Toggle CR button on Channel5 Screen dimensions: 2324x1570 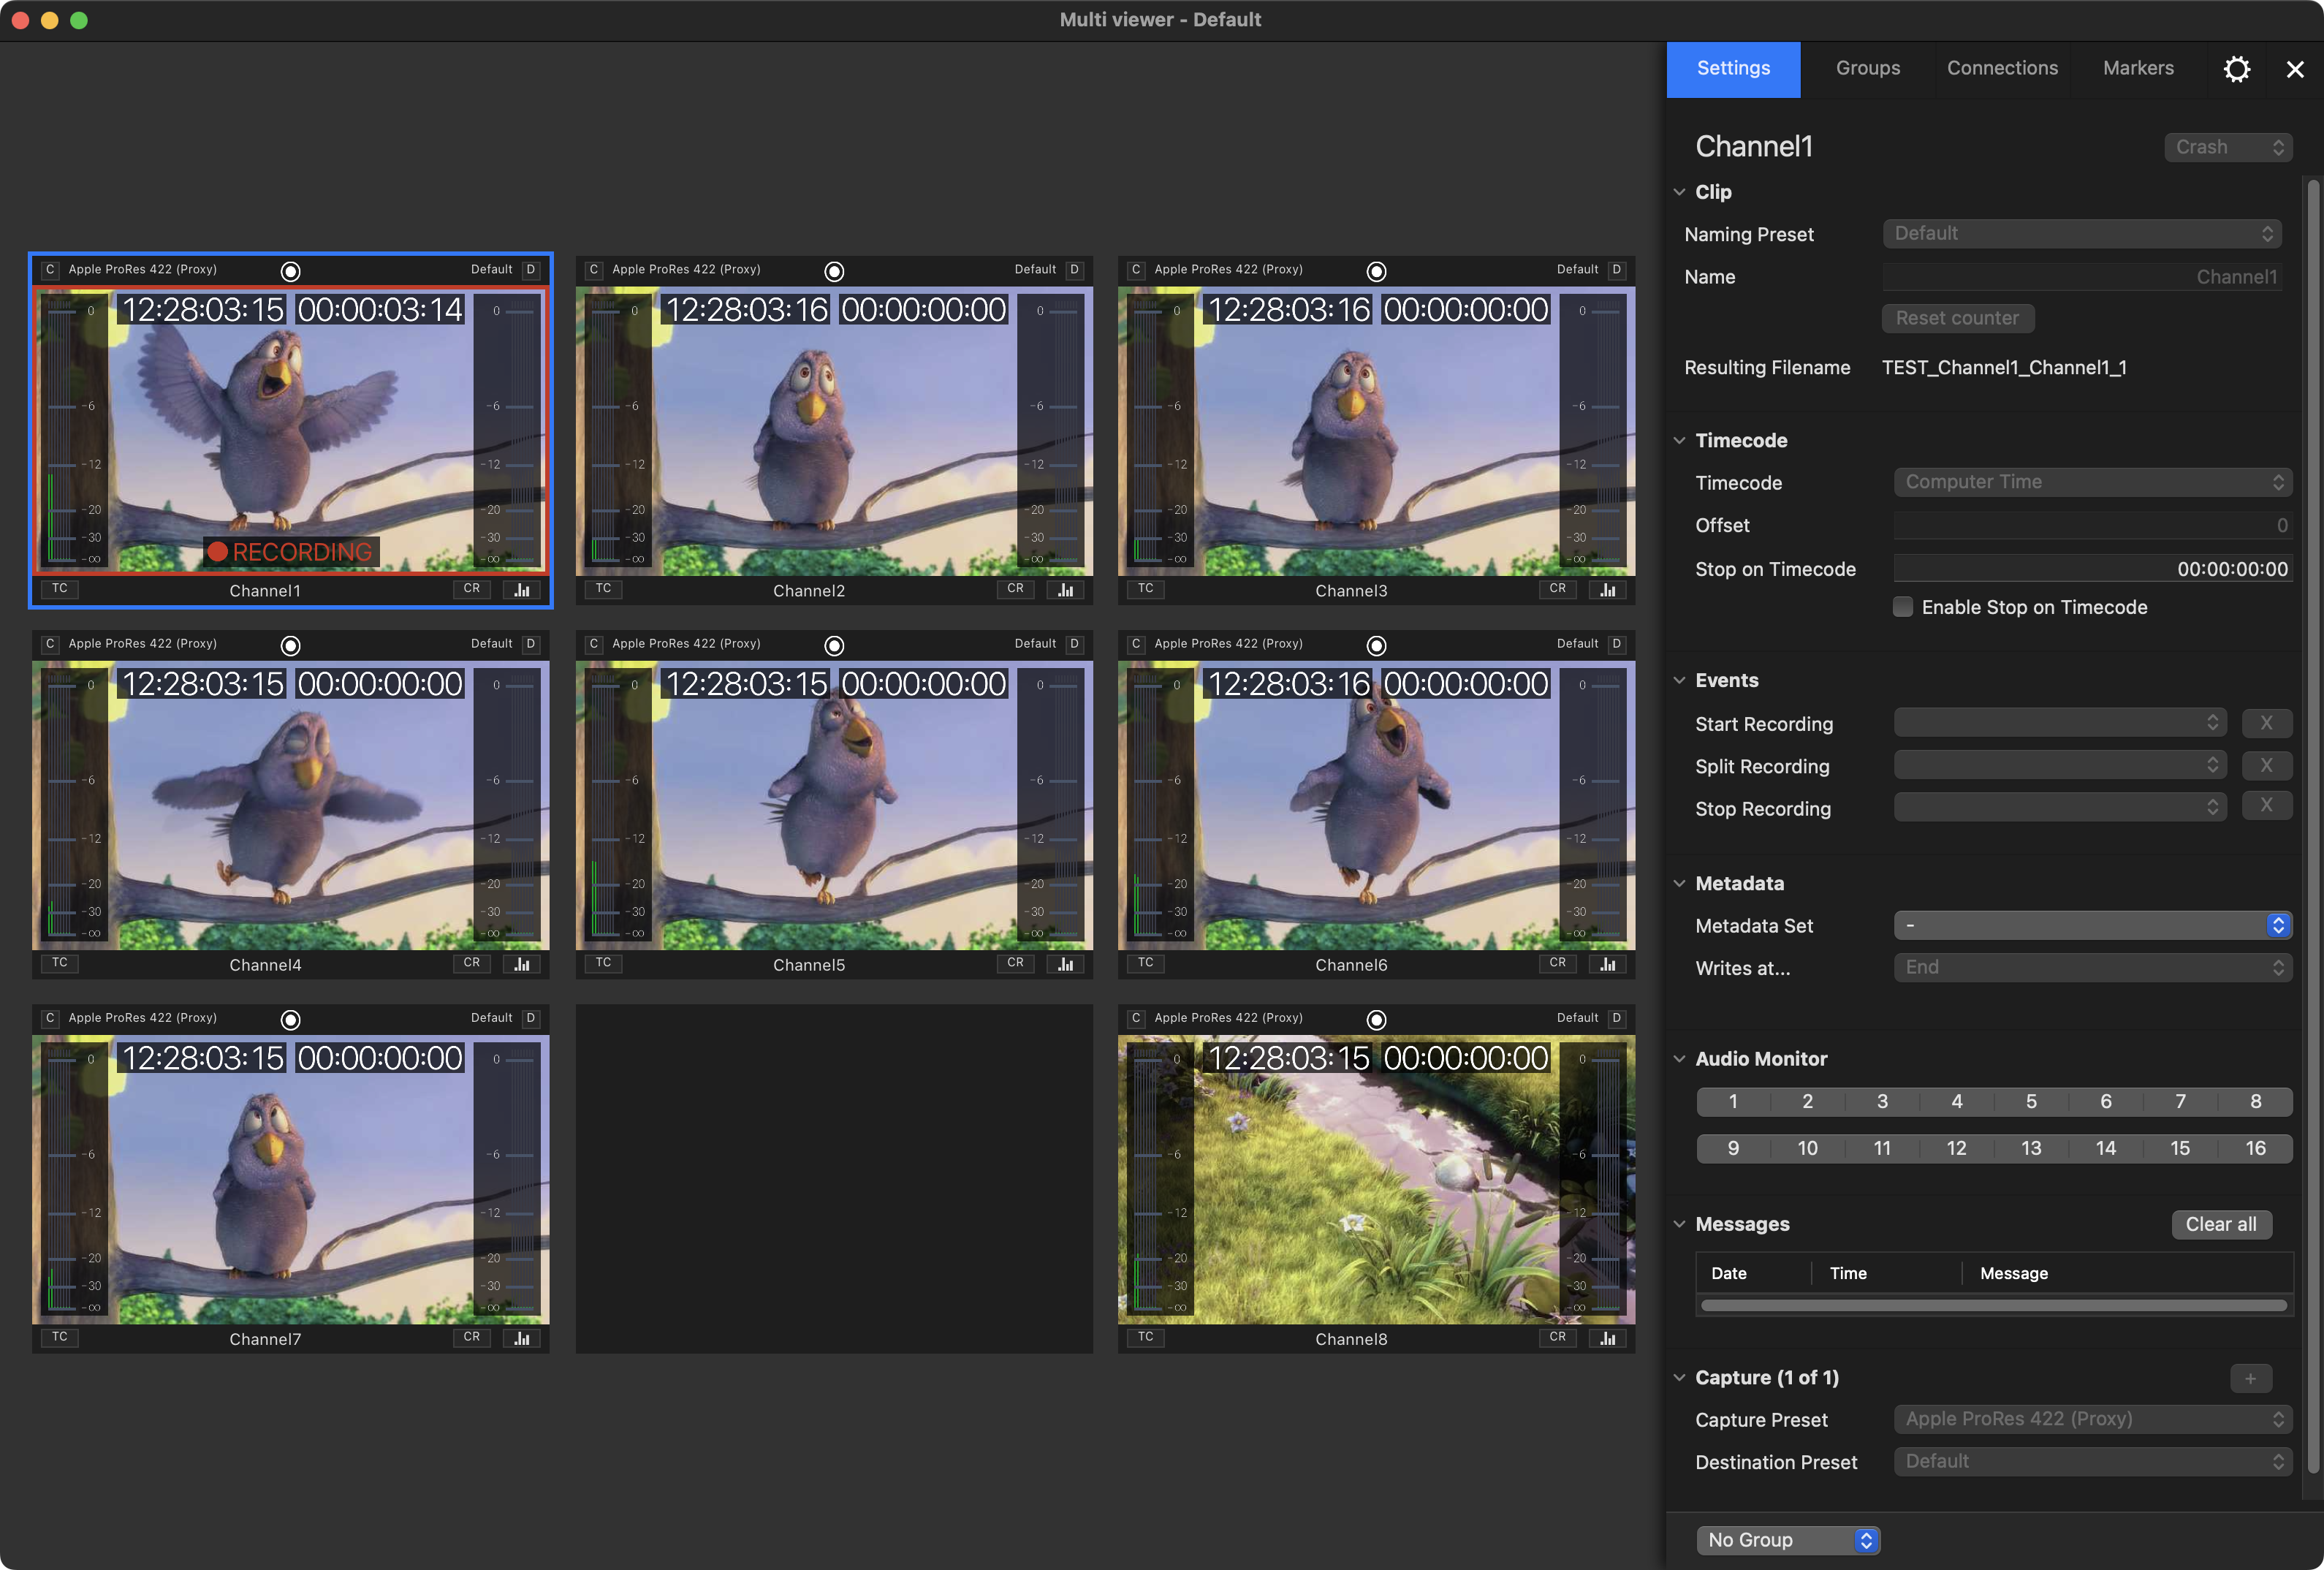click(x=1016, y=962)
